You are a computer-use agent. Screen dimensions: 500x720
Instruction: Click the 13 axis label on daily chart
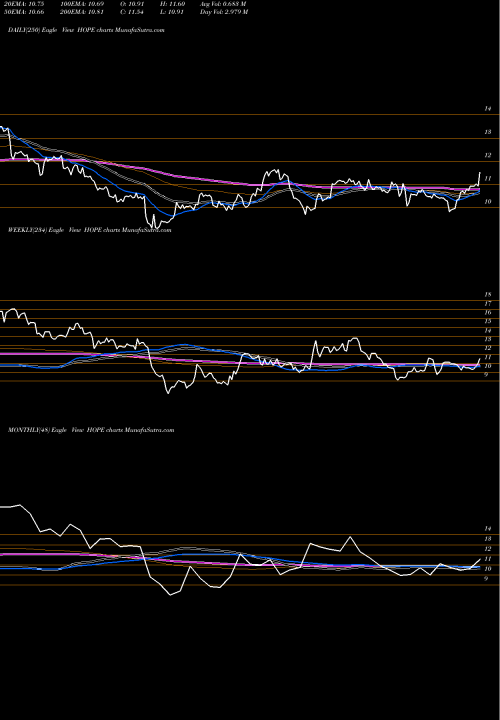coord(488,132)
